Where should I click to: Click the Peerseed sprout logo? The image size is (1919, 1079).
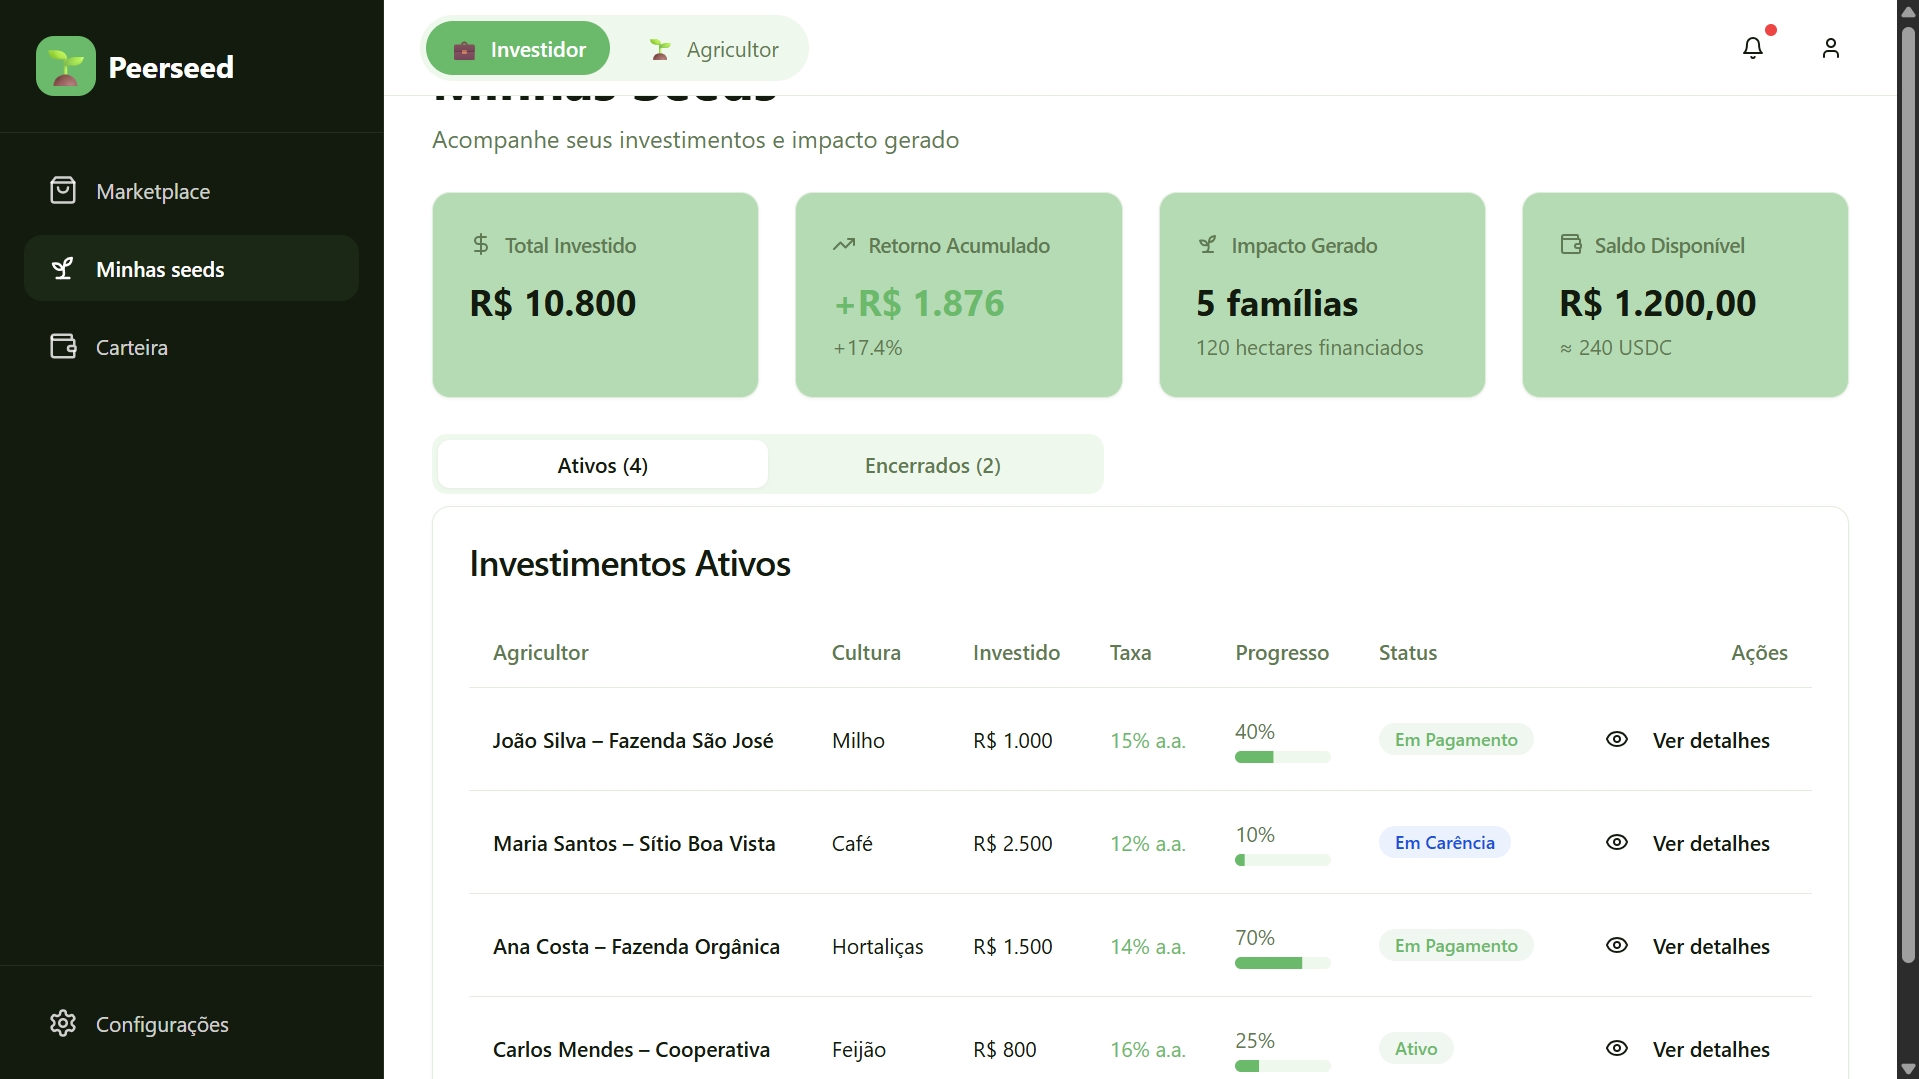66,66
